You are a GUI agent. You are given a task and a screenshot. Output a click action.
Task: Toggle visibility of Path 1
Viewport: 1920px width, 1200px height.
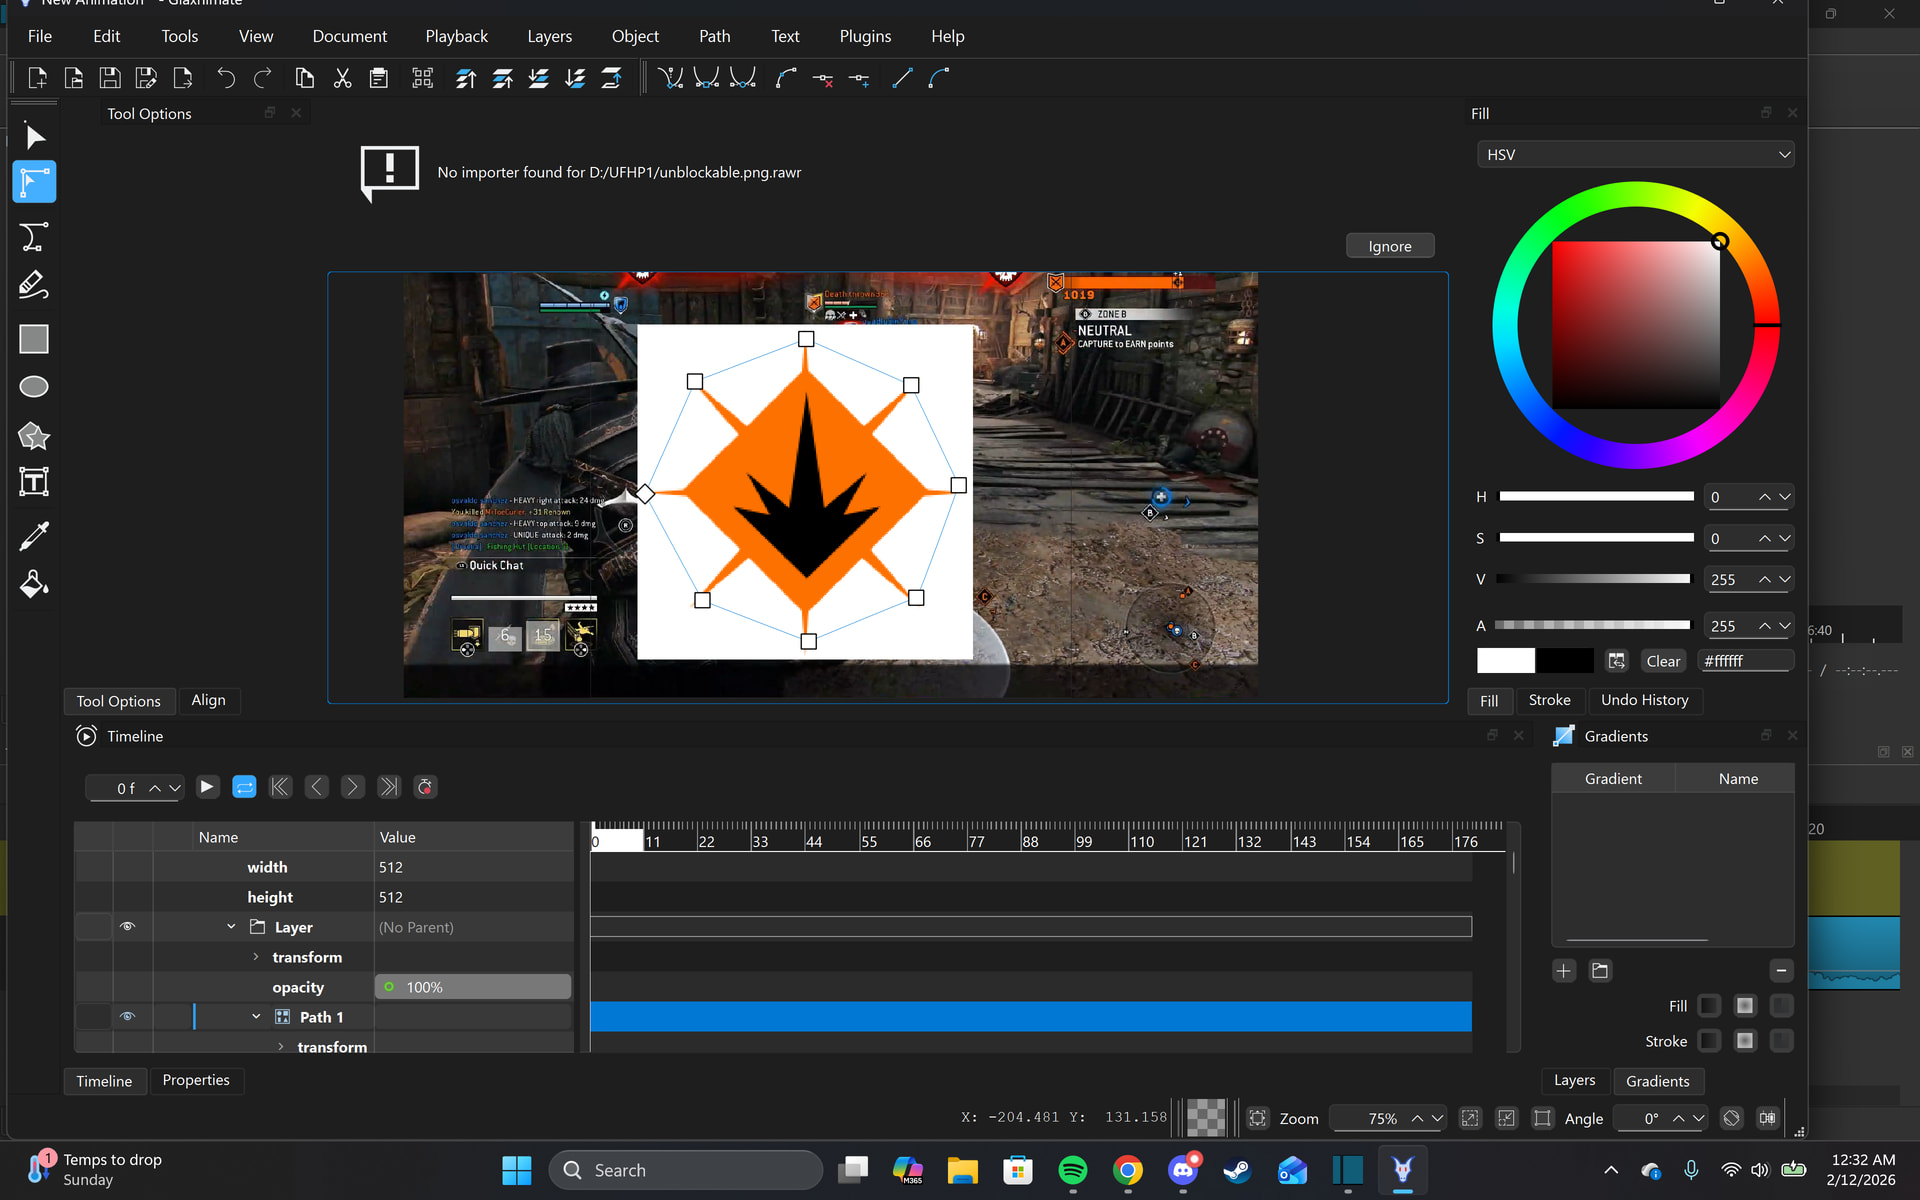[127, 1017]
